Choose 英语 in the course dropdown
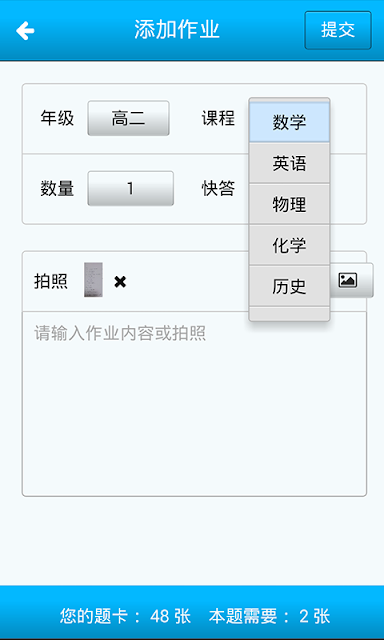Screen dimensions: 384x640 tap(289, 164)
